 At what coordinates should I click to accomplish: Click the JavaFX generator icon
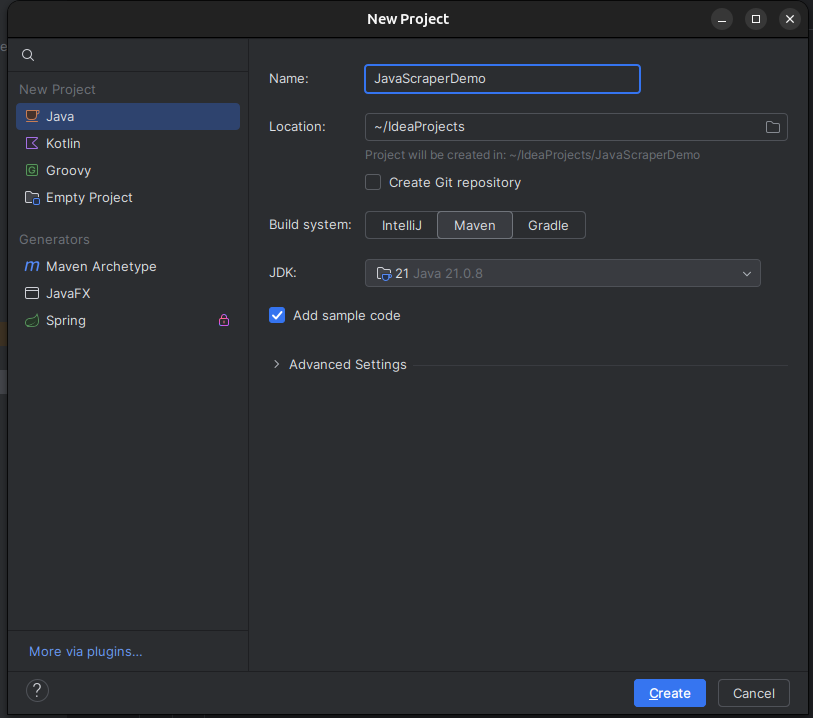32,293
